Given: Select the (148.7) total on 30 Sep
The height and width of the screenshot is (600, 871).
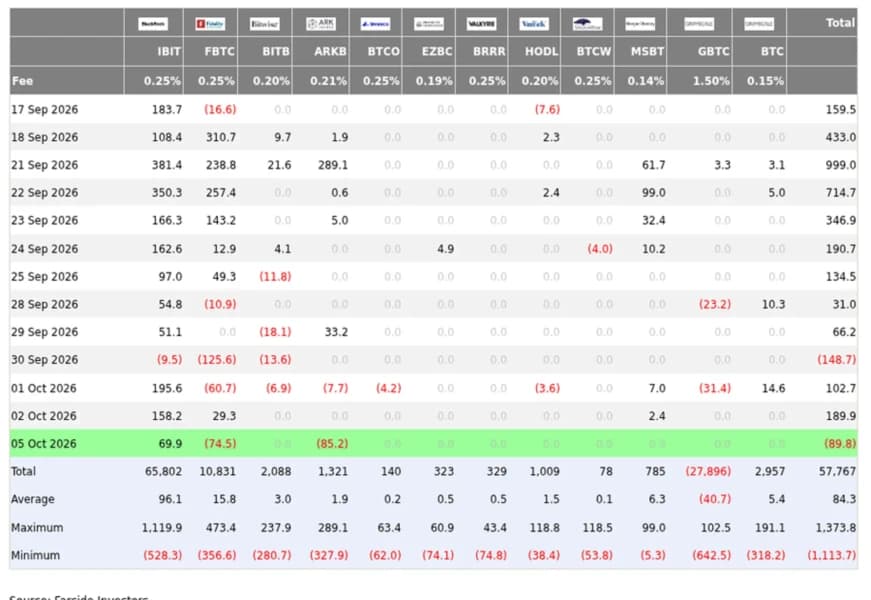Looking at the screenshot, I should point(837,360).
